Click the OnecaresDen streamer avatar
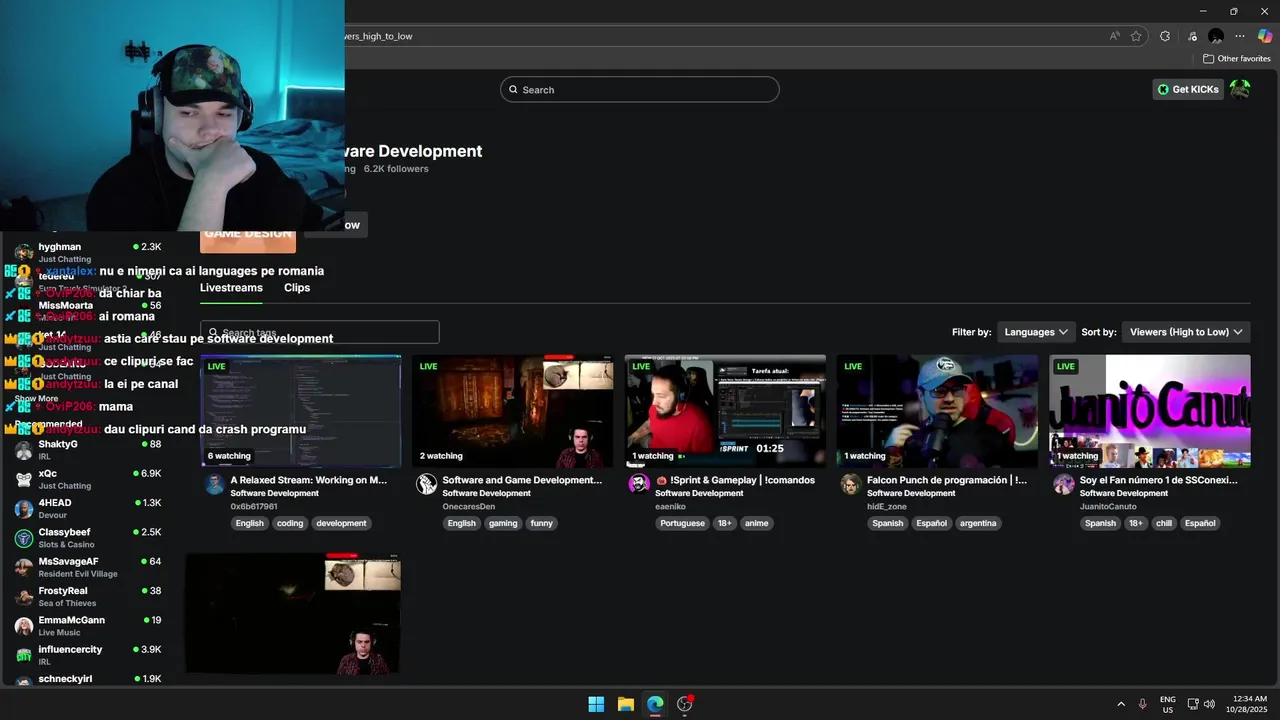This screenshot has width=1280, height=720. click(x=427, y=485)
